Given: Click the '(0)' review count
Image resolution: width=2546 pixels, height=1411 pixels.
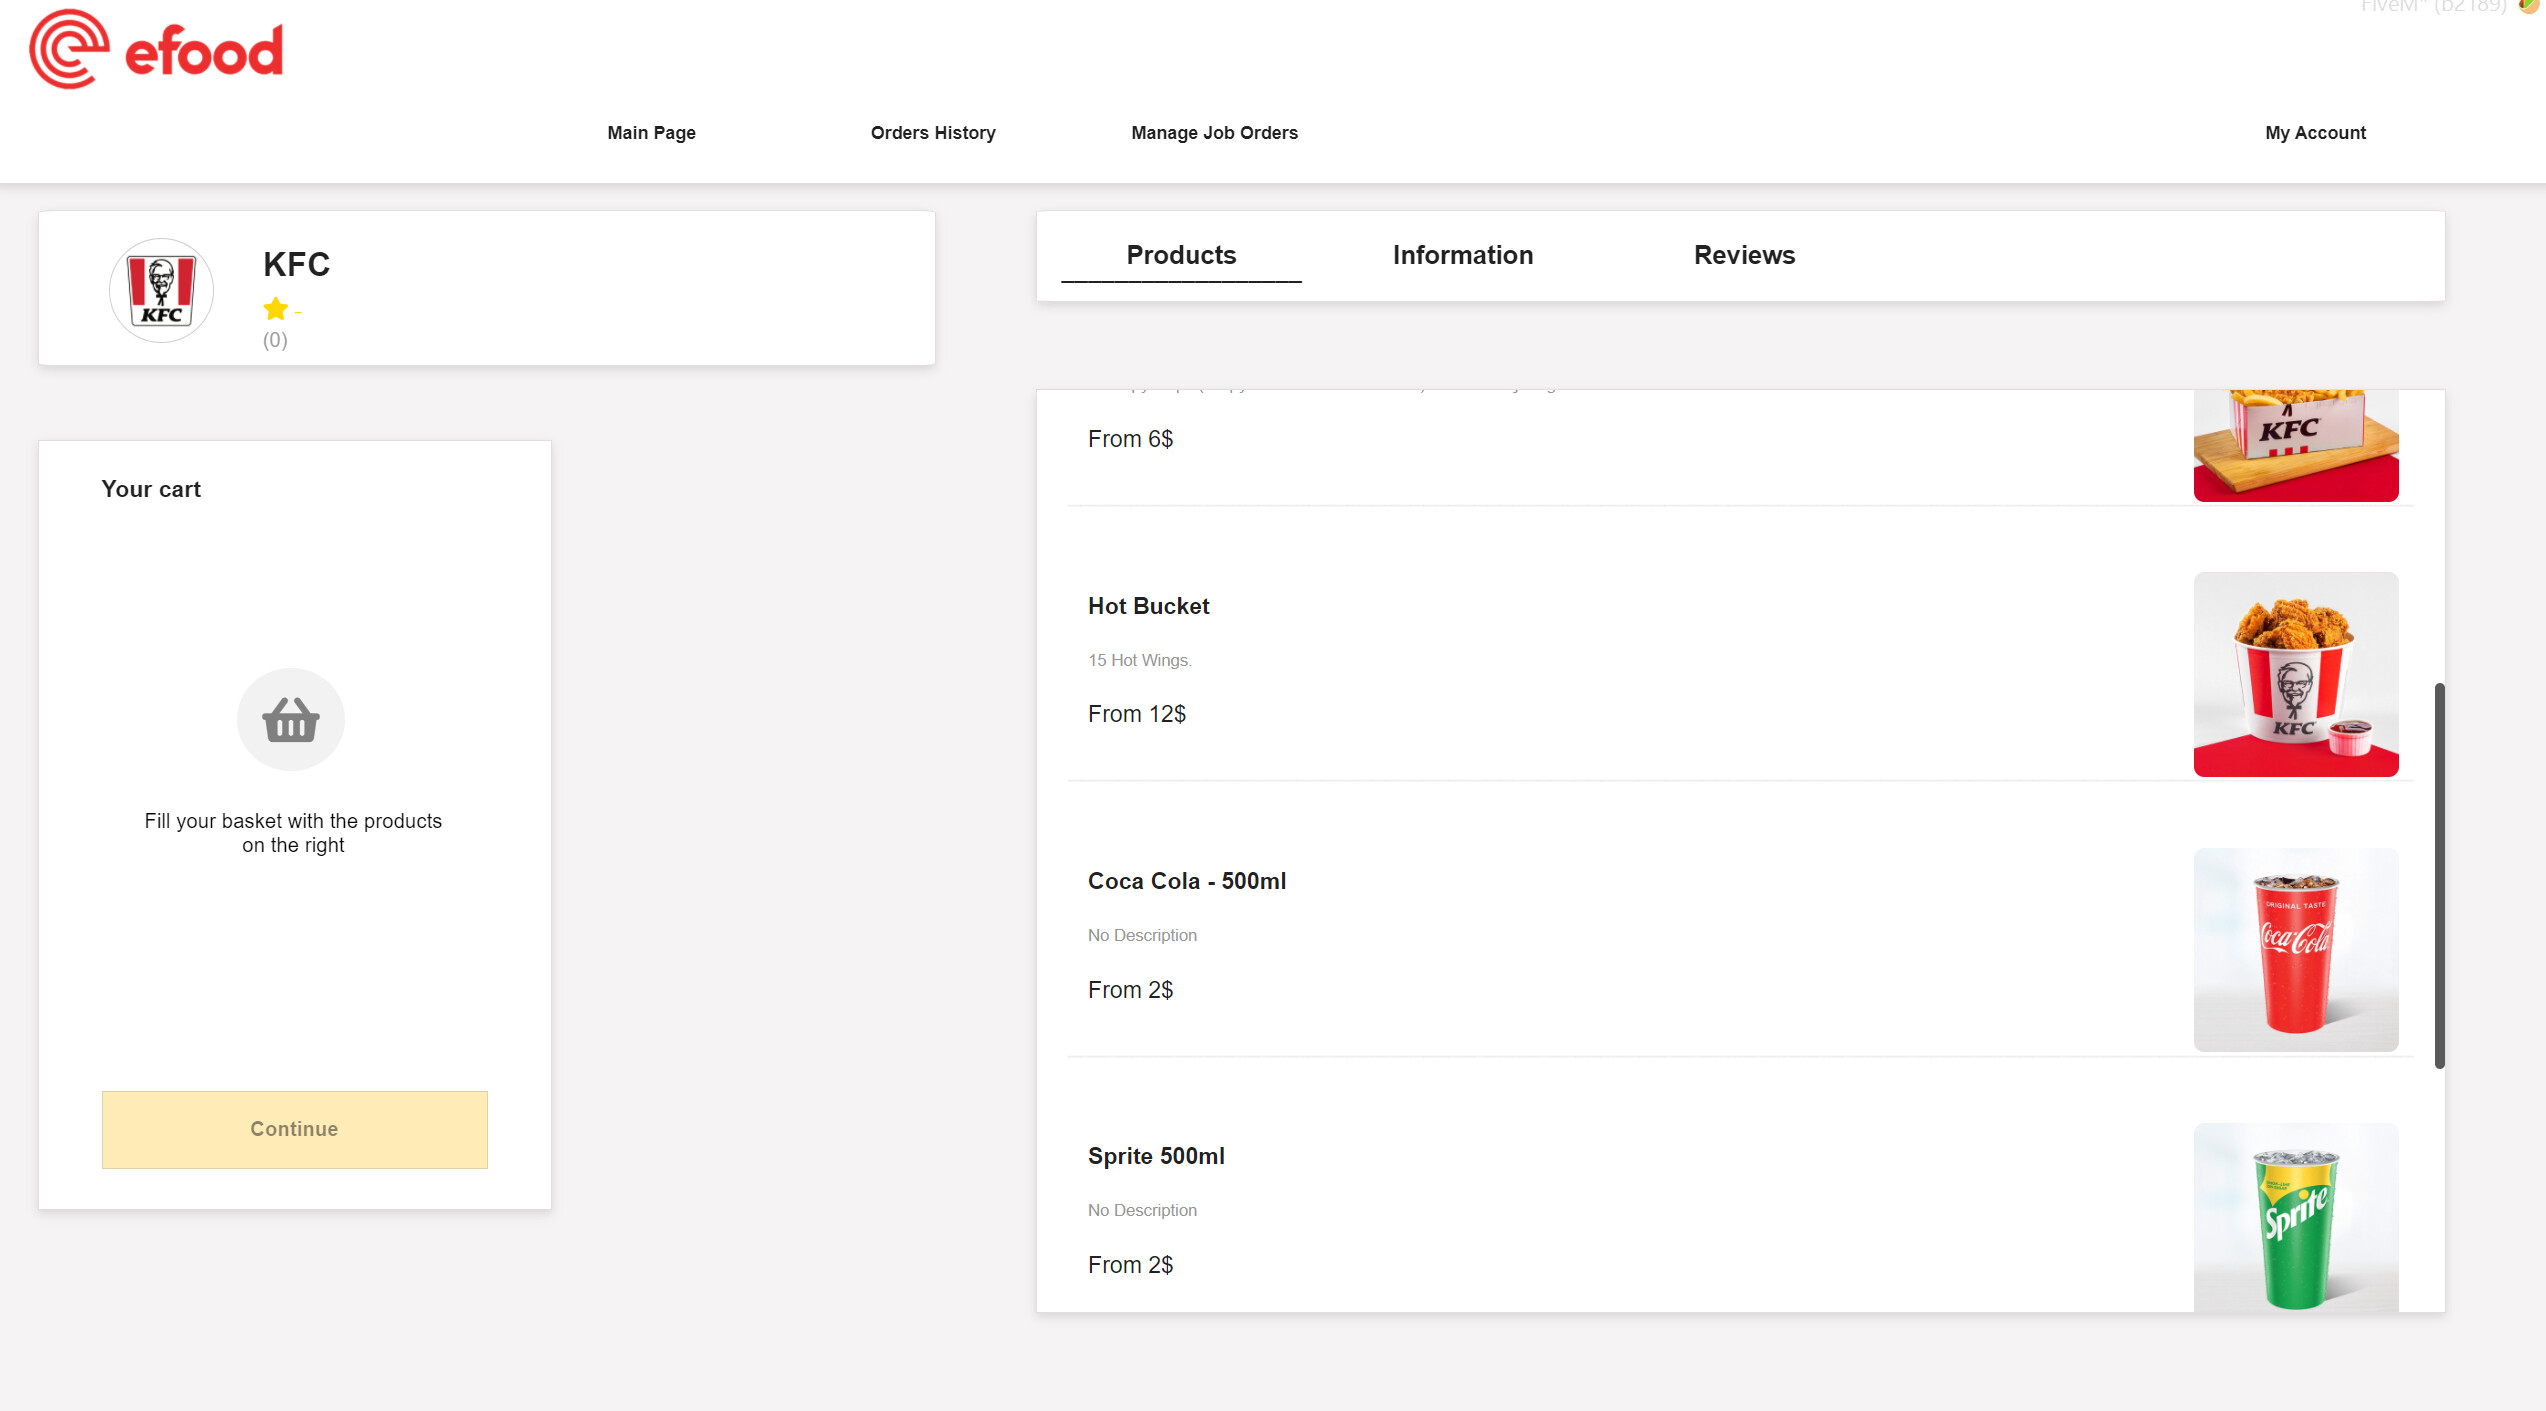Looking at the screenshot, I should click(275, 340).
